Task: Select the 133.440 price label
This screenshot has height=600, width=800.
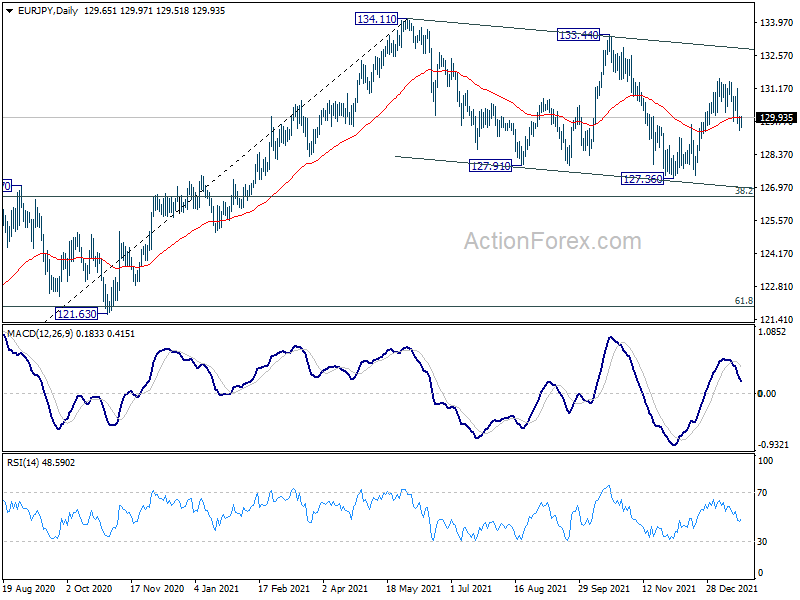Action: point(578,35)
